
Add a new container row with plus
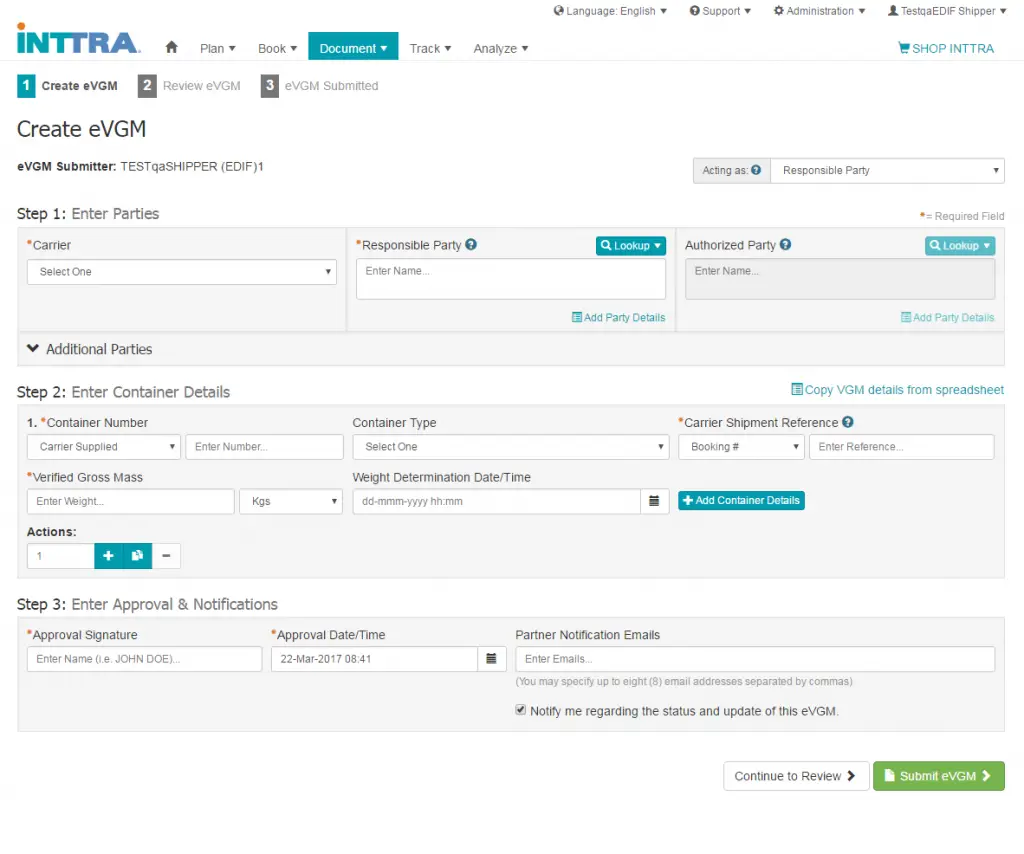click(x=108, y=556)
